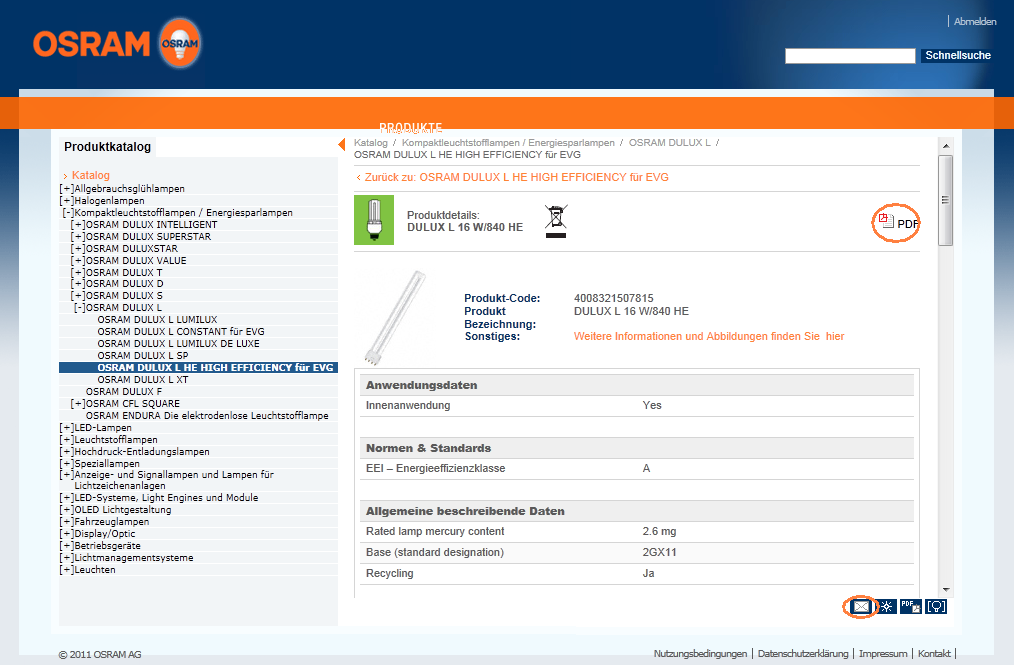Click the envelope email icon

[861, 607]
